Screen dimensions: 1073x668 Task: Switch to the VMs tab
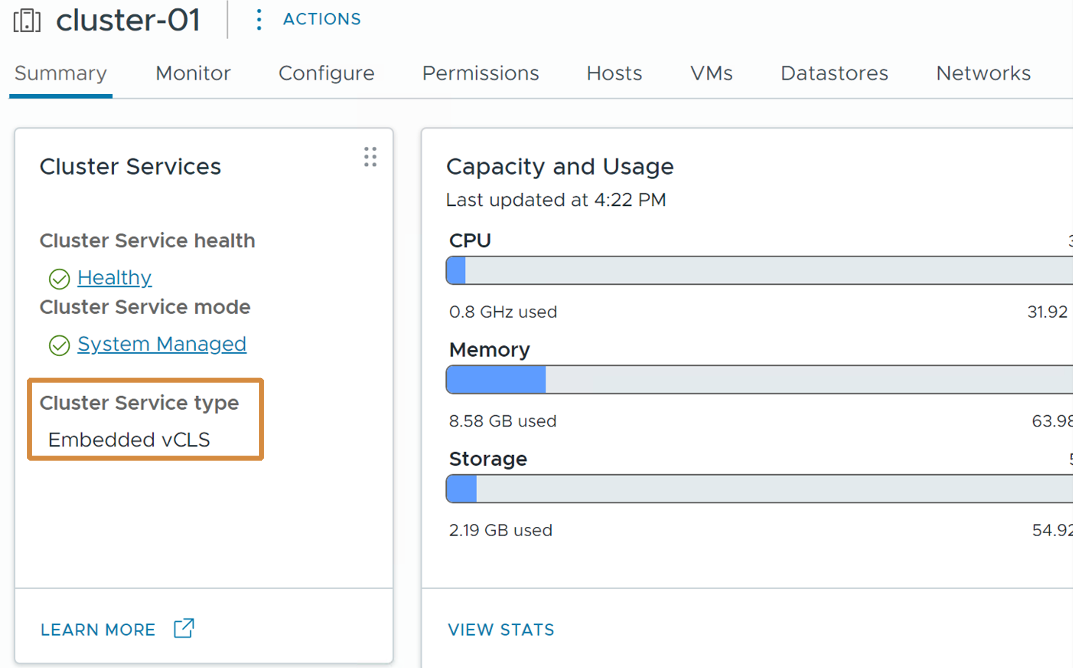[x=711, y=73]
